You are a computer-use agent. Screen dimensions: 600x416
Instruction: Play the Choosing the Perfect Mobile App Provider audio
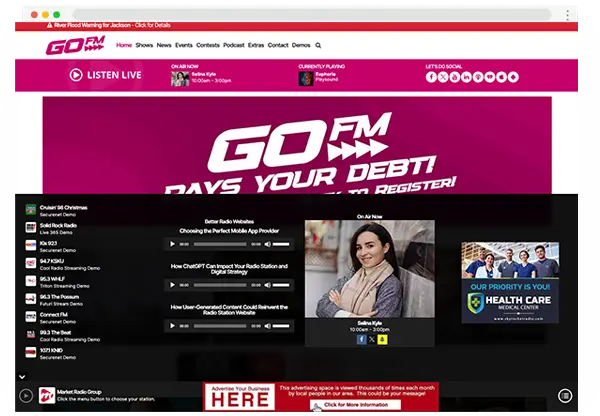point(173,243)
